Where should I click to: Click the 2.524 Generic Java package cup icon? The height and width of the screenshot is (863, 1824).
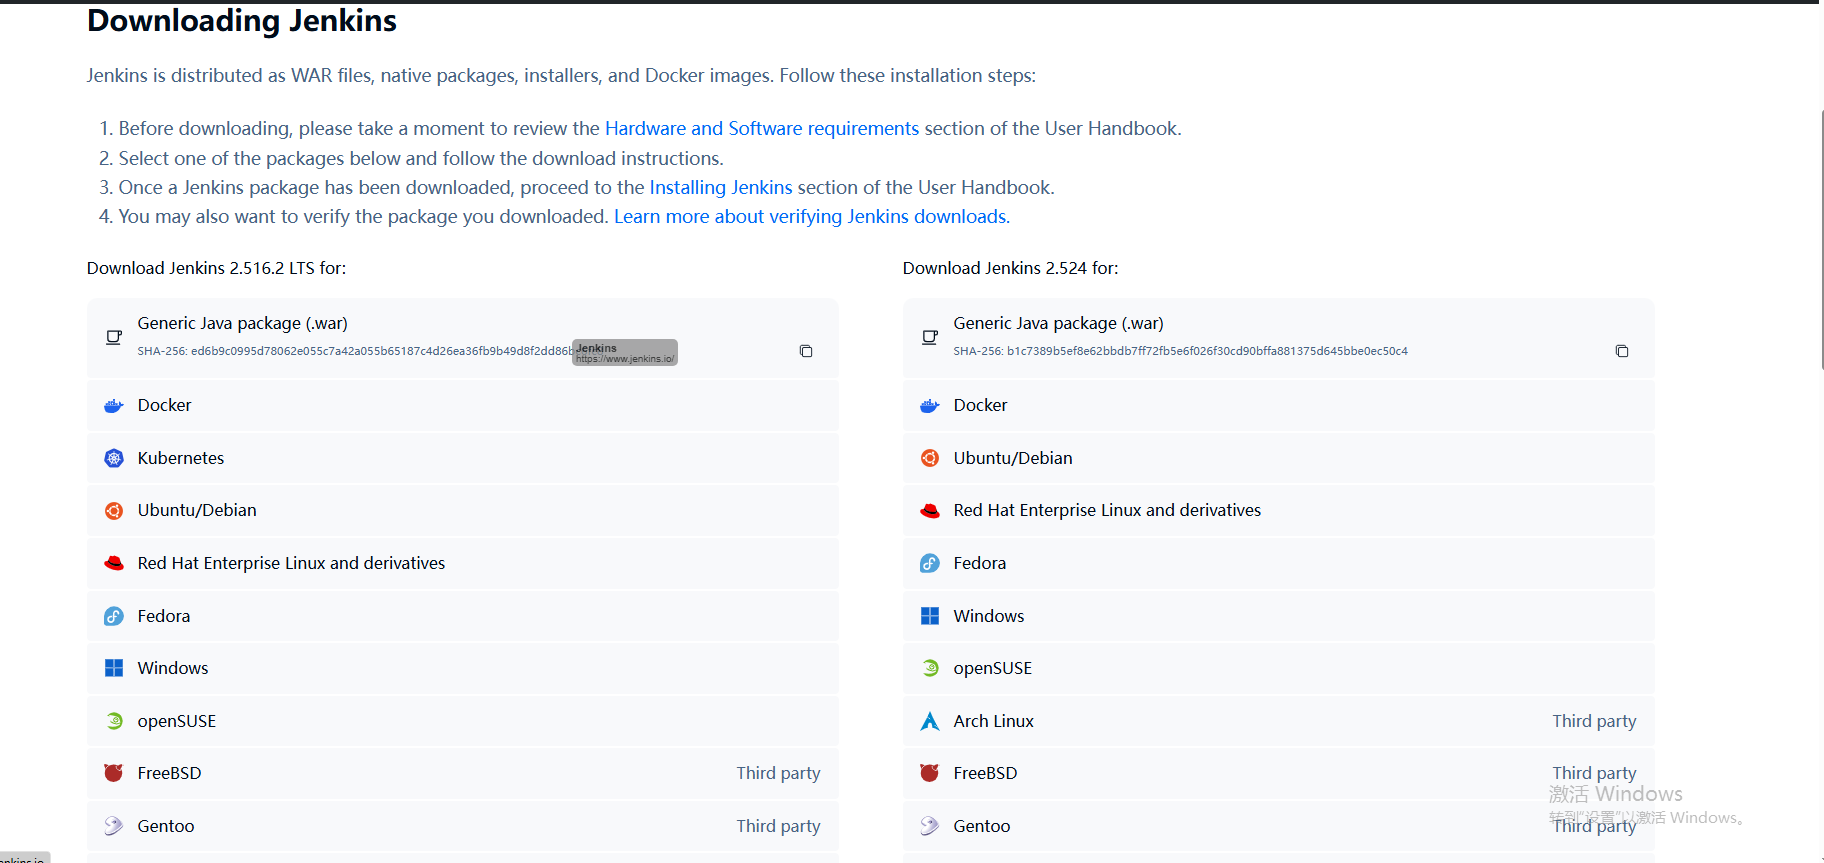click(x=930, y=337)
